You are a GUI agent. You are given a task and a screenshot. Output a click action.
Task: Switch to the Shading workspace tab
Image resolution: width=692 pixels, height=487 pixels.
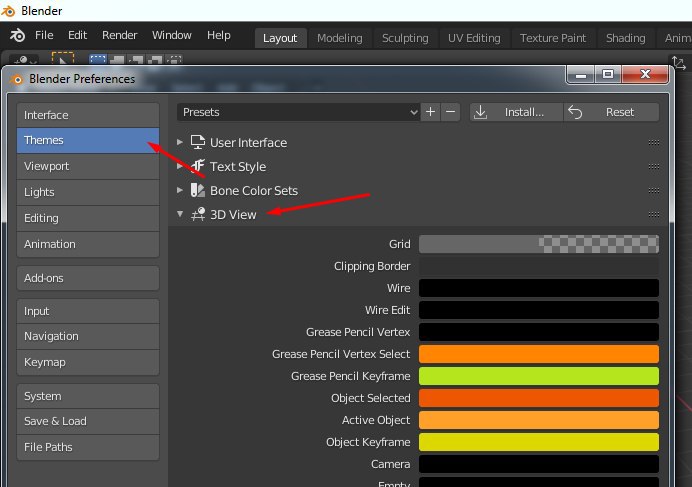pos(625,38)
